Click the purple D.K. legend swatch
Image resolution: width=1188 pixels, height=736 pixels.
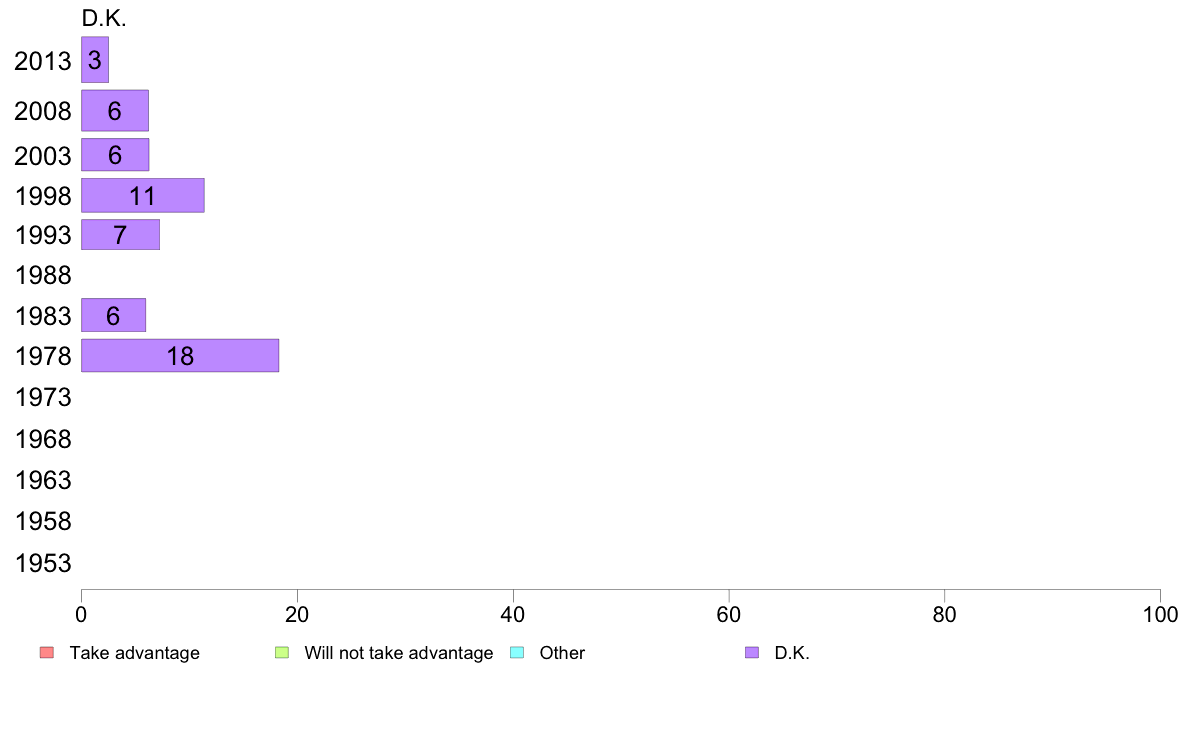click(751, 653)
